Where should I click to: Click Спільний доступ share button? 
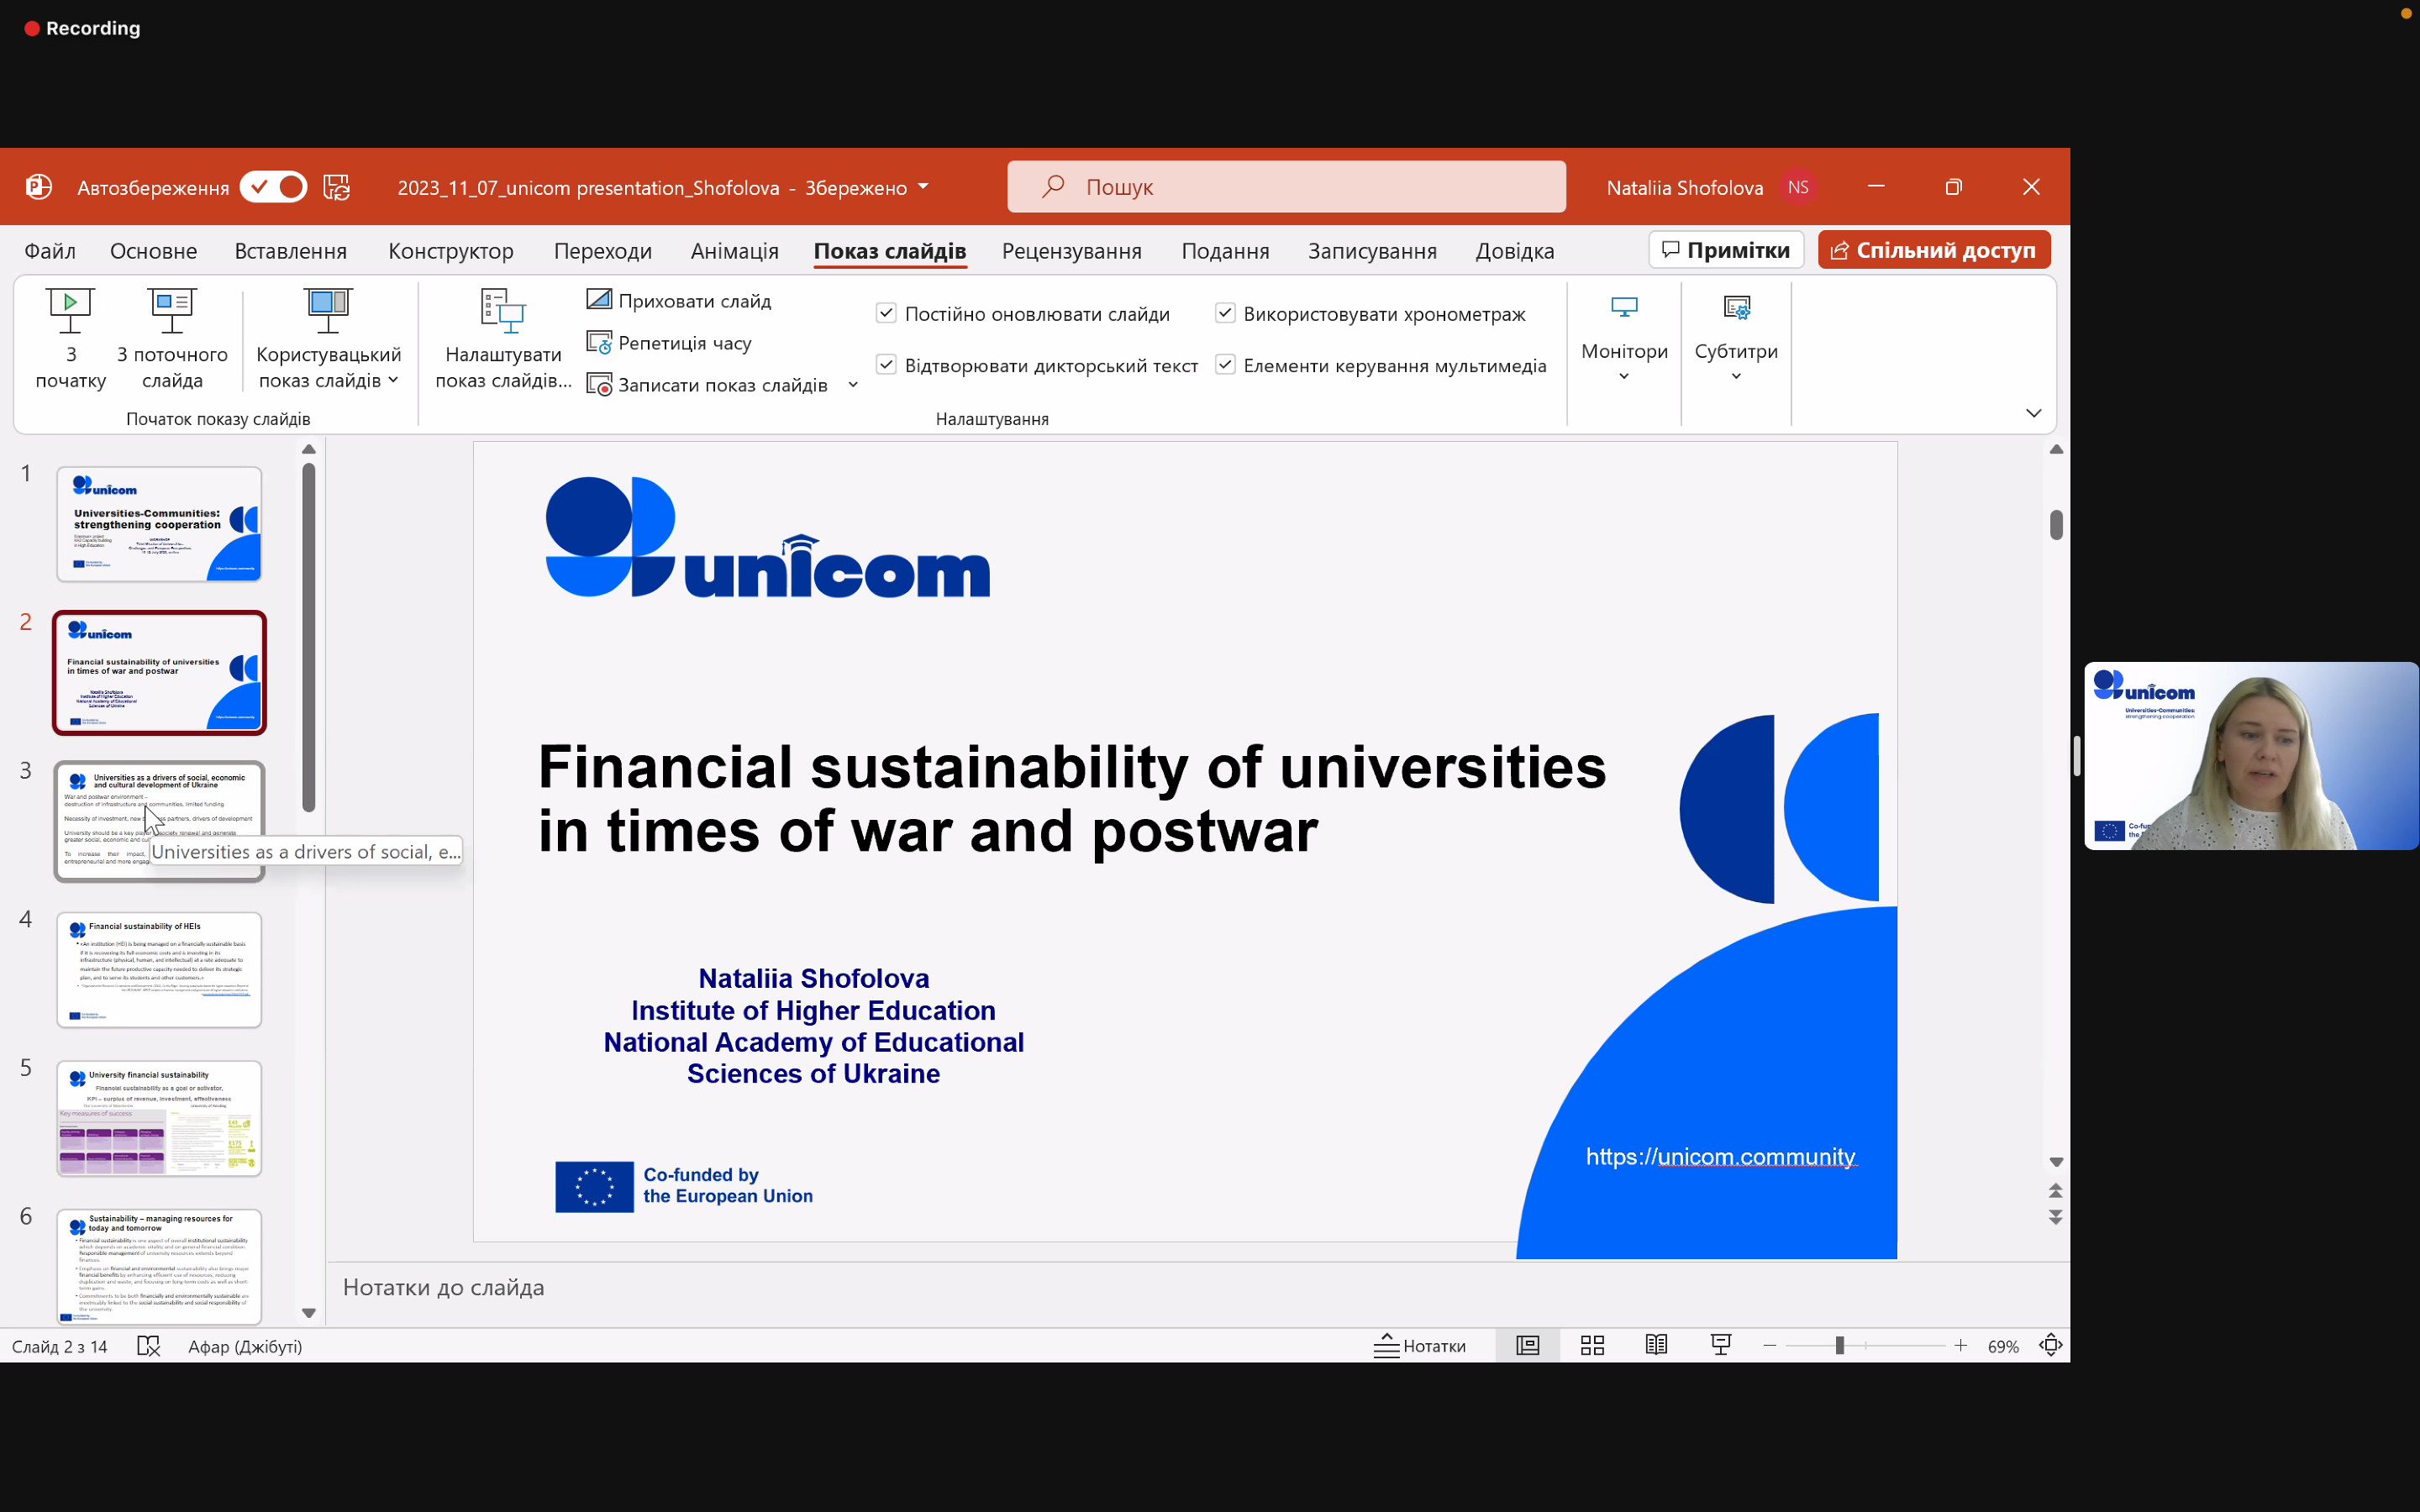[x=1934, y=250]
